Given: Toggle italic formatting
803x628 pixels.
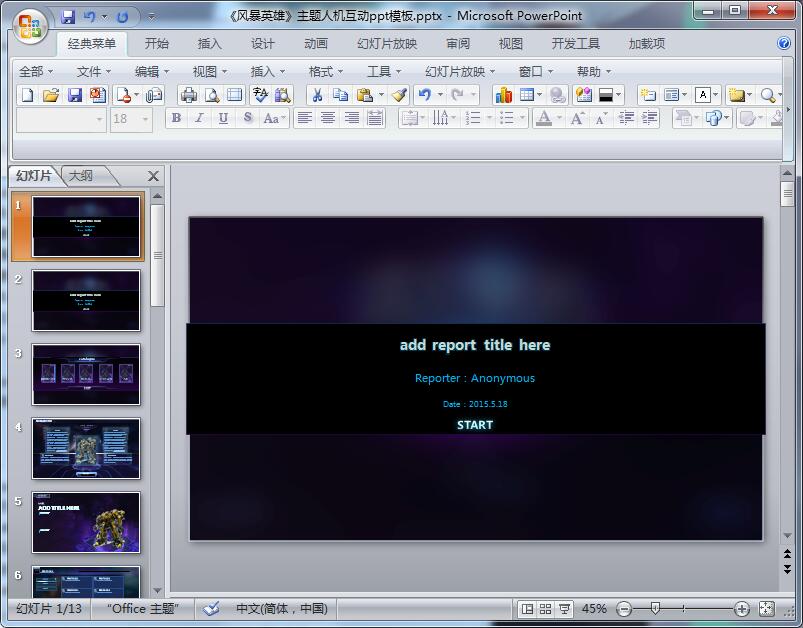Looking at the screenshot, I should coord(200,118).
